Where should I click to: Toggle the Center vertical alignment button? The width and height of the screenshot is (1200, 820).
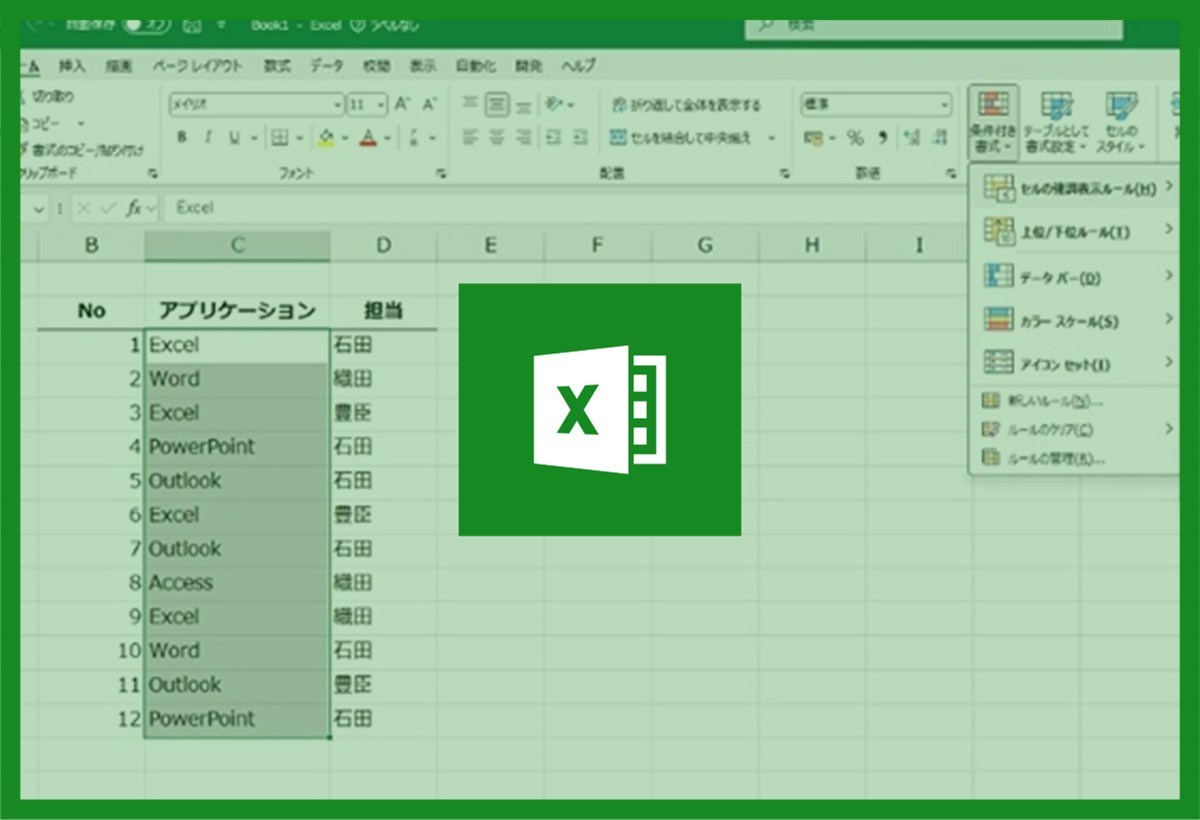[497, 105]
